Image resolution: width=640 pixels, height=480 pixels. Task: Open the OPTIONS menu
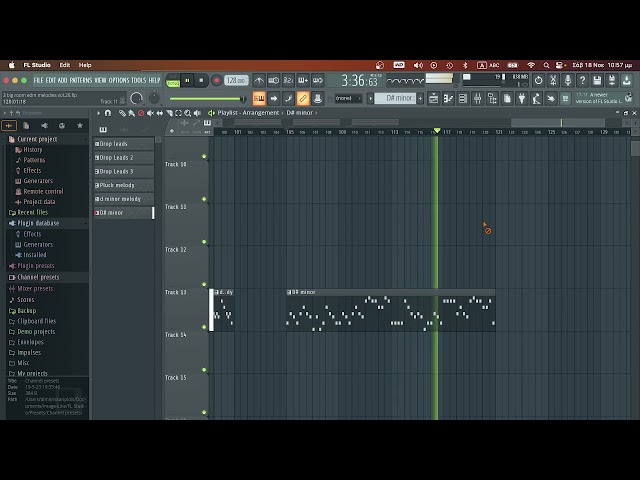(x=119, y=80)
